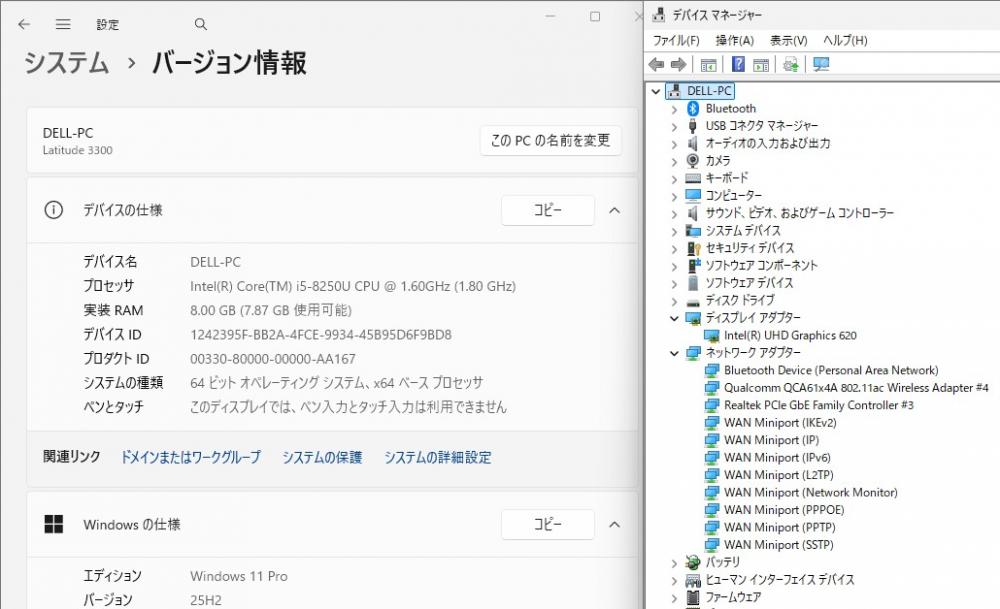Screen dimensions: 1000x609
Task: Open the Settings search magnifier
Action: click(200, 24)
